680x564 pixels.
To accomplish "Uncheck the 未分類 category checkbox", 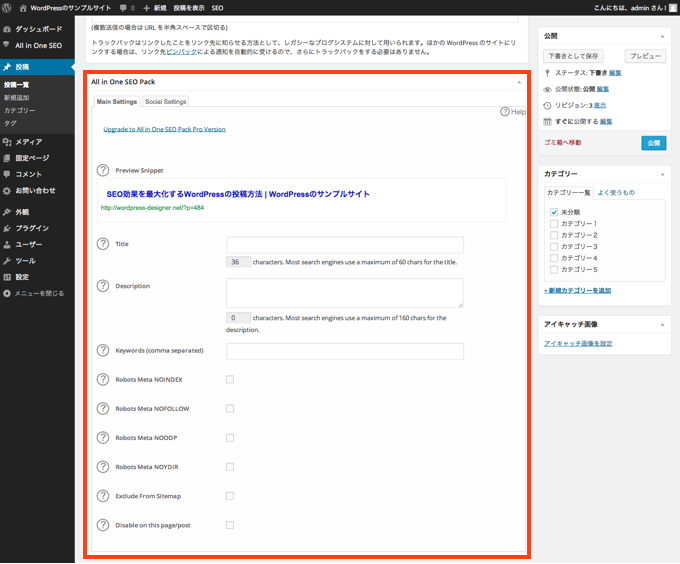I will coord(554,212).
